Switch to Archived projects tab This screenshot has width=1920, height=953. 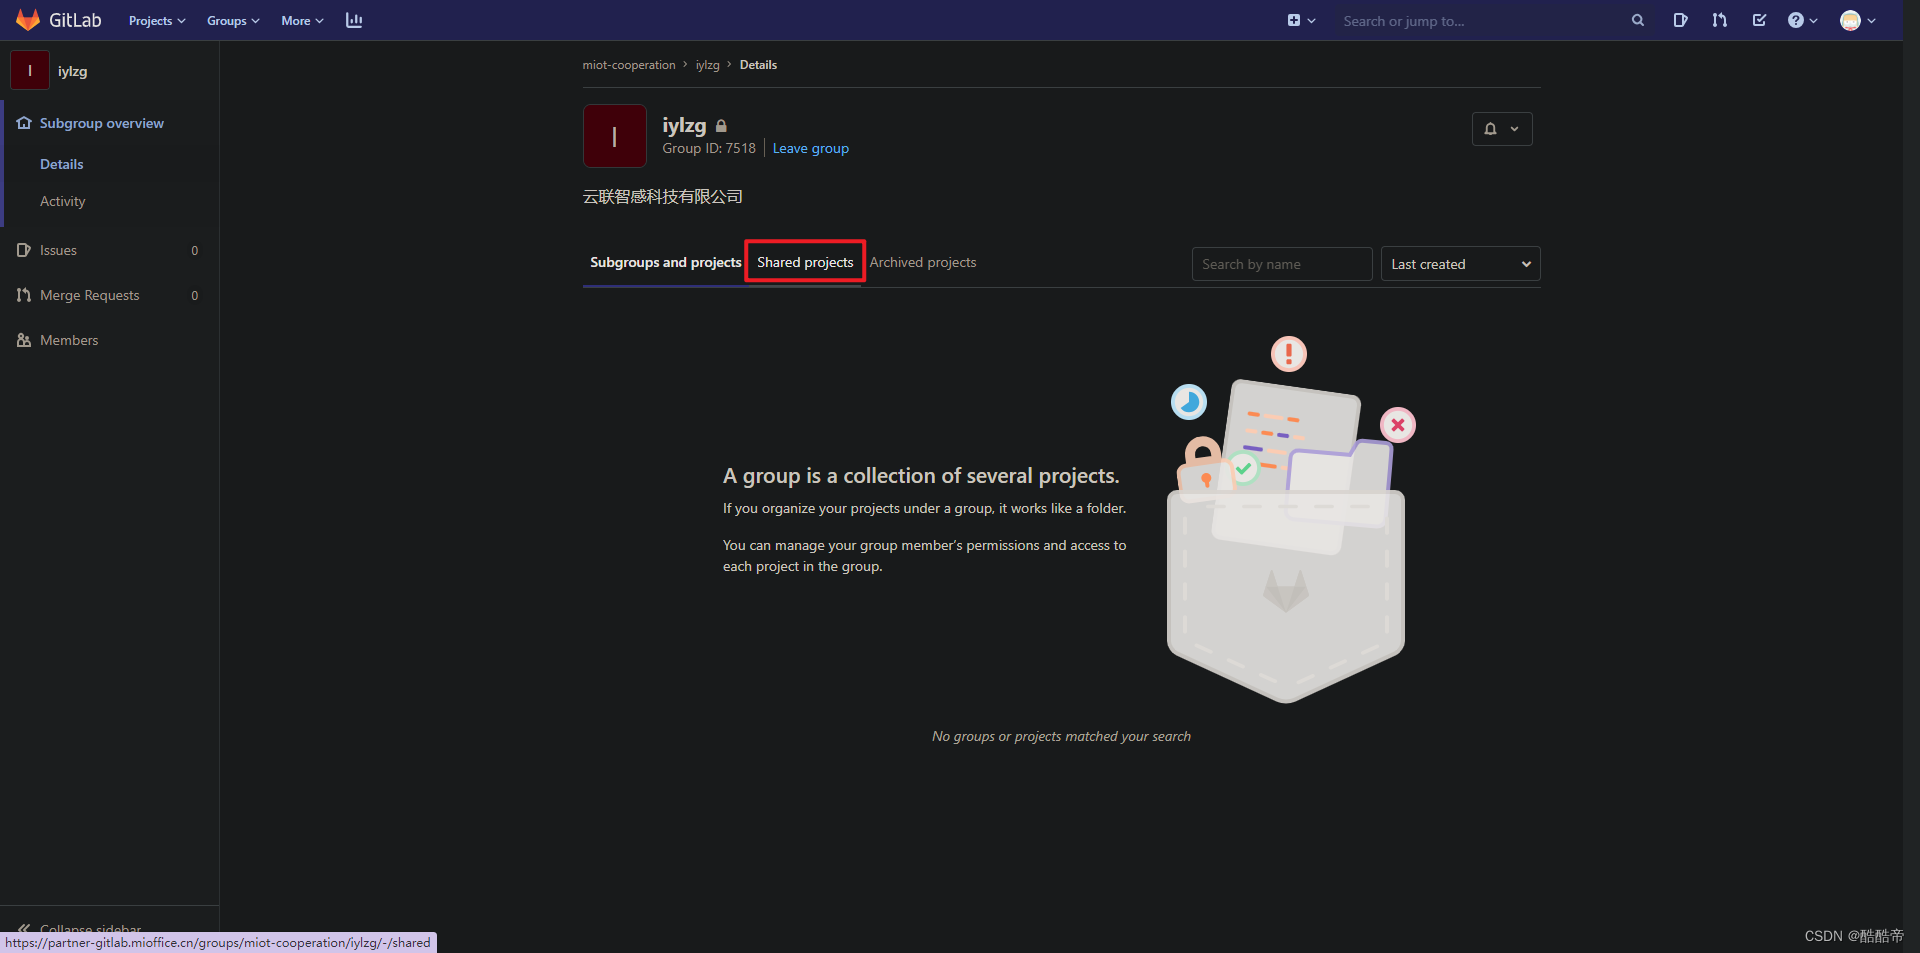click(923, 262)
